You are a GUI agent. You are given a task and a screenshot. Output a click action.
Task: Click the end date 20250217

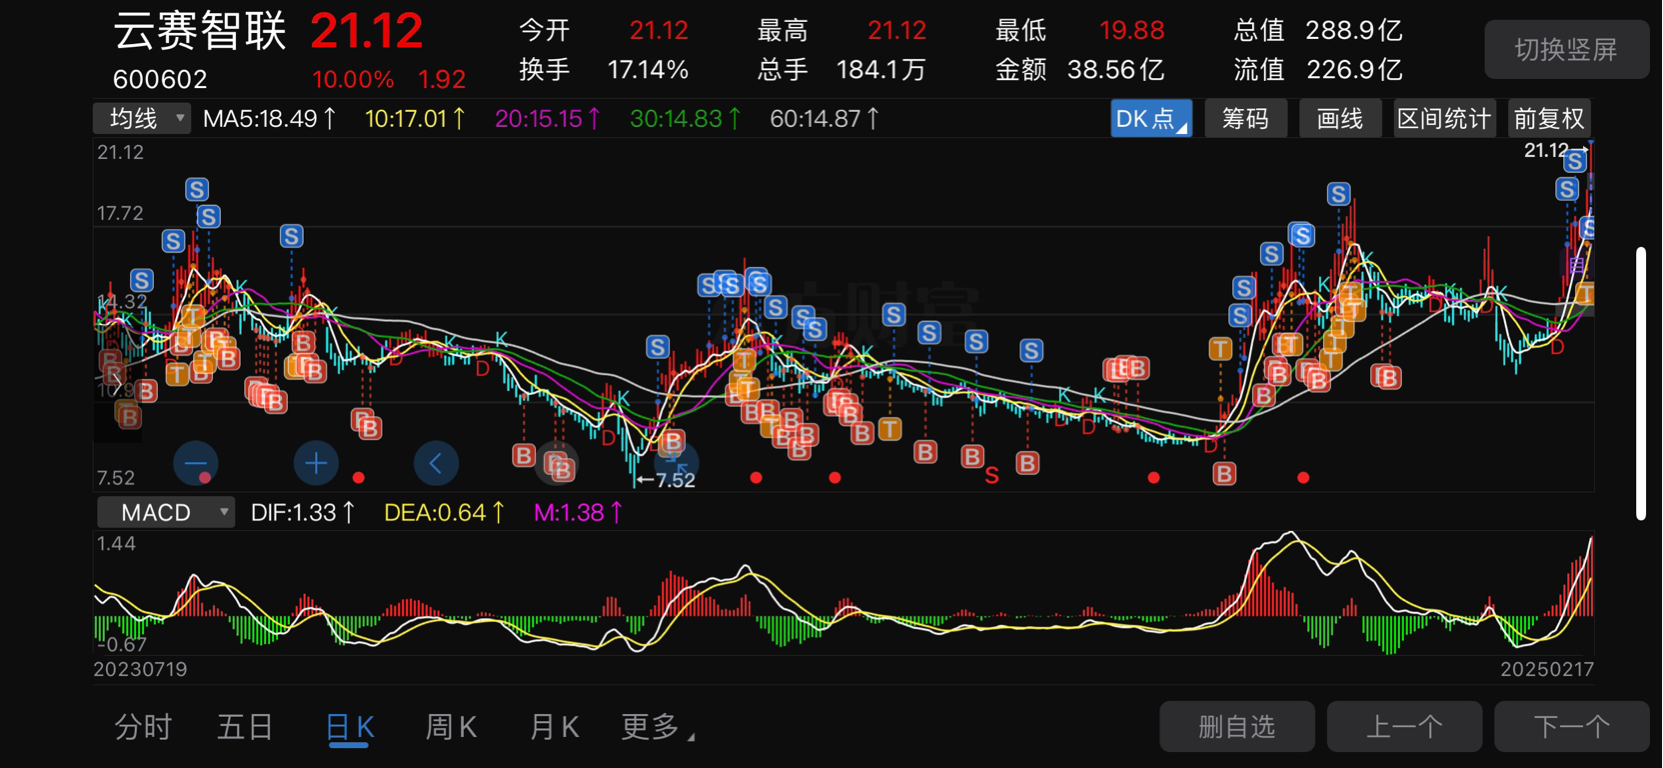point(1547,669)
